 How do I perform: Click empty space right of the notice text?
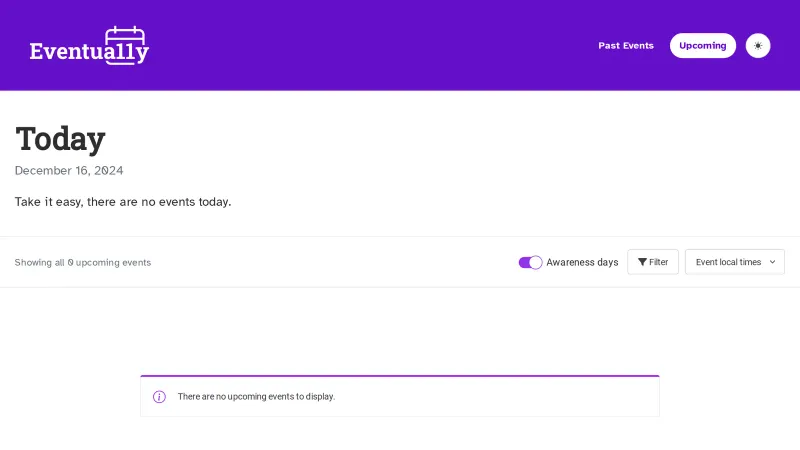(x=500, y=397)
